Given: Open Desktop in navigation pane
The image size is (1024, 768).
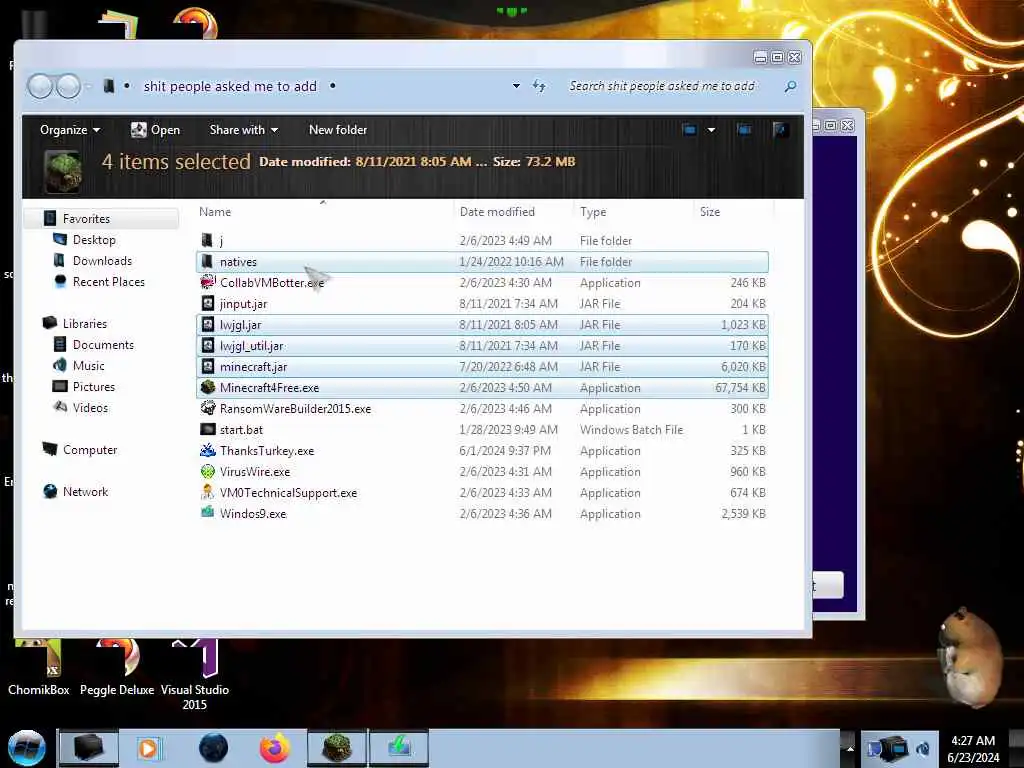Looking at the screenshot, I should click(94, 240).
